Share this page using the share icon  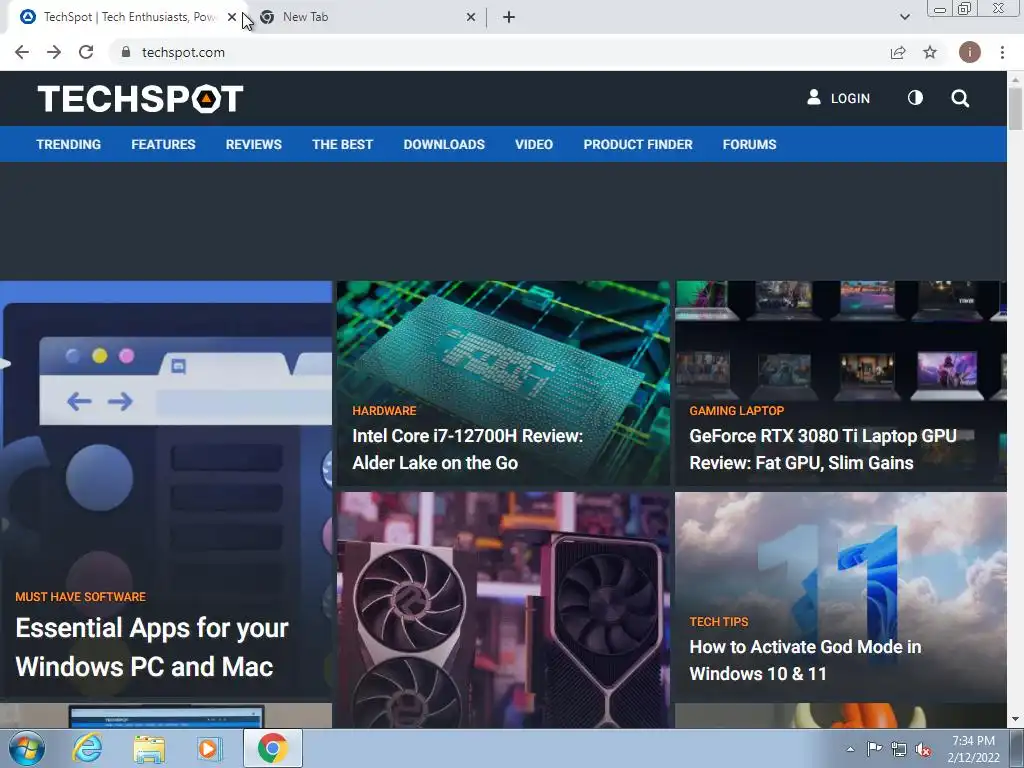pos(898,52)
